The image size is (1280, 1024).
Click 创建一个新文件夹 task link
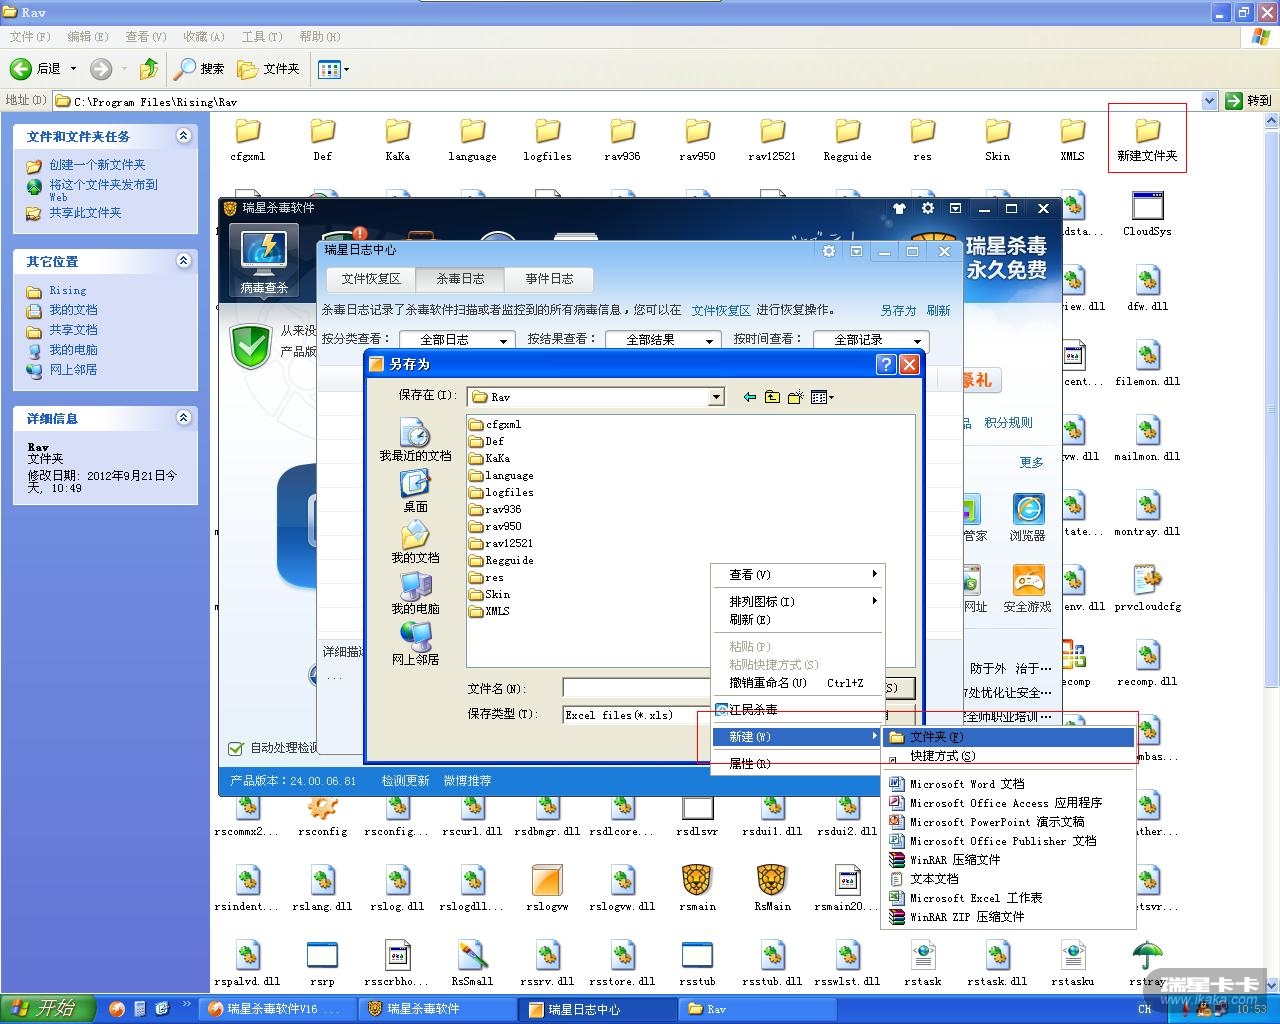pyautogui.click(x=97, y=165)
